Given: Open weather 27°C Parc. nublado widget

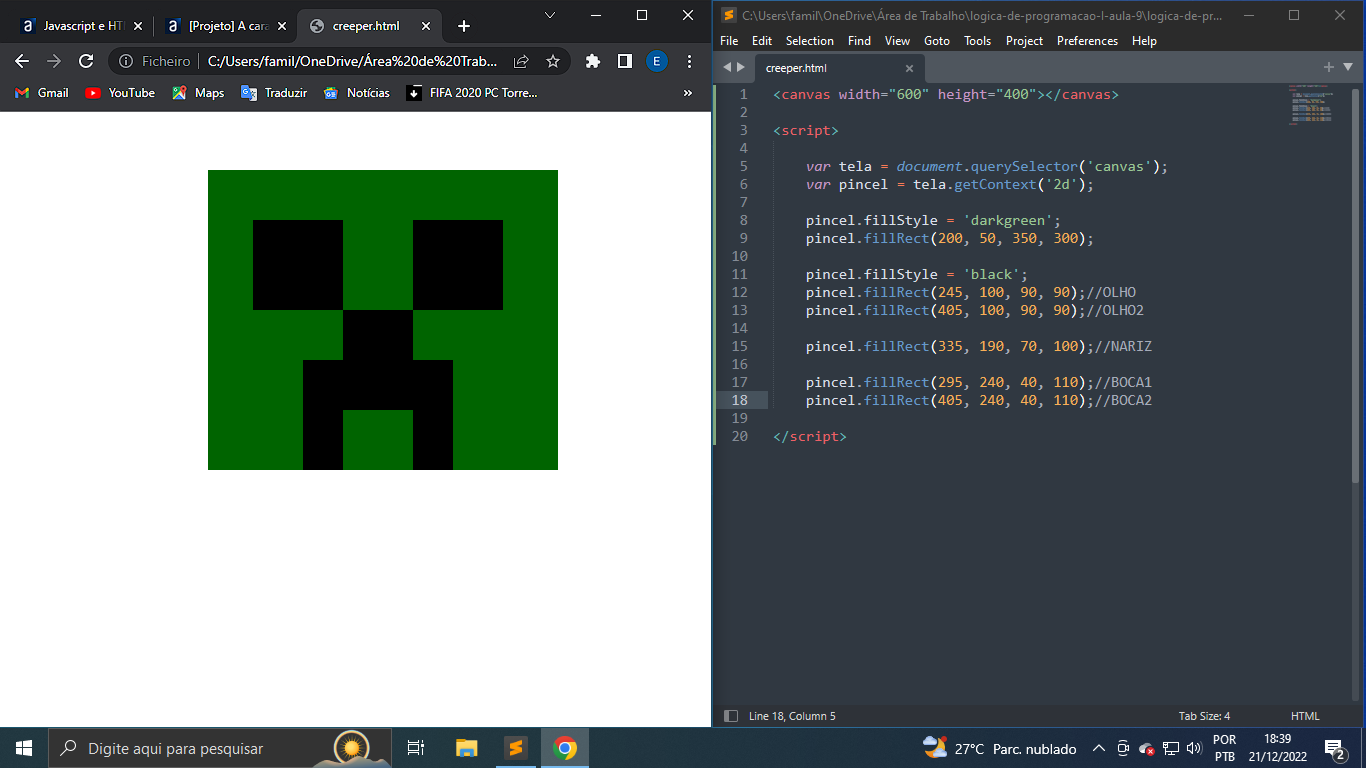Looking at the screenshot, I should click(x=1000, y=748).
